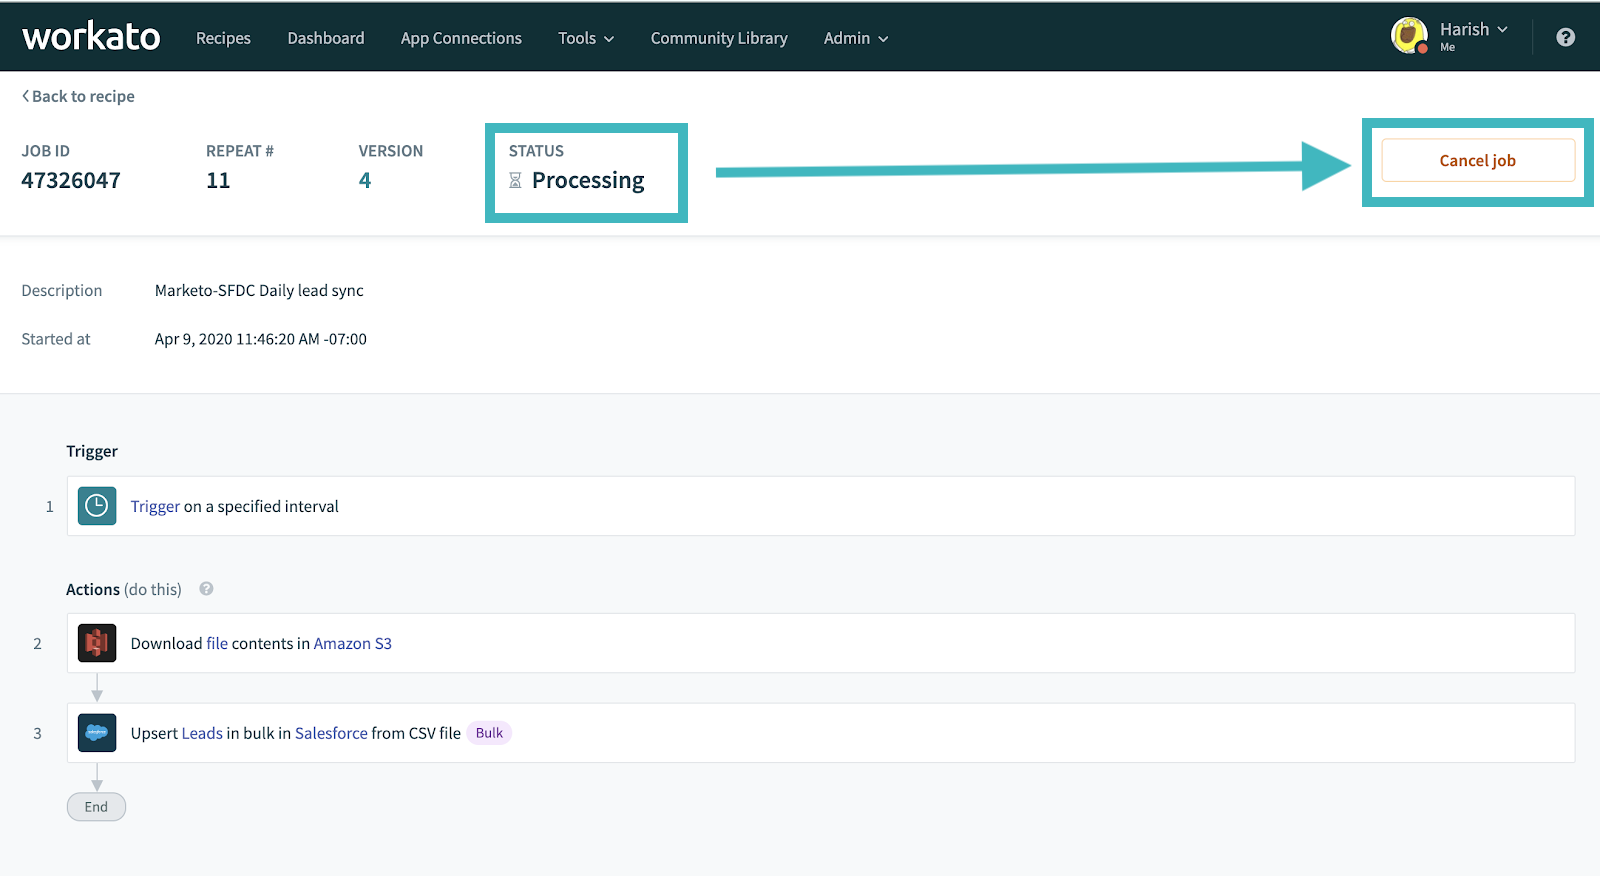Image resolution: width=1600 pixels, height=876 pixels.
Task: Click the Processing status text
Action: [588, 181]
